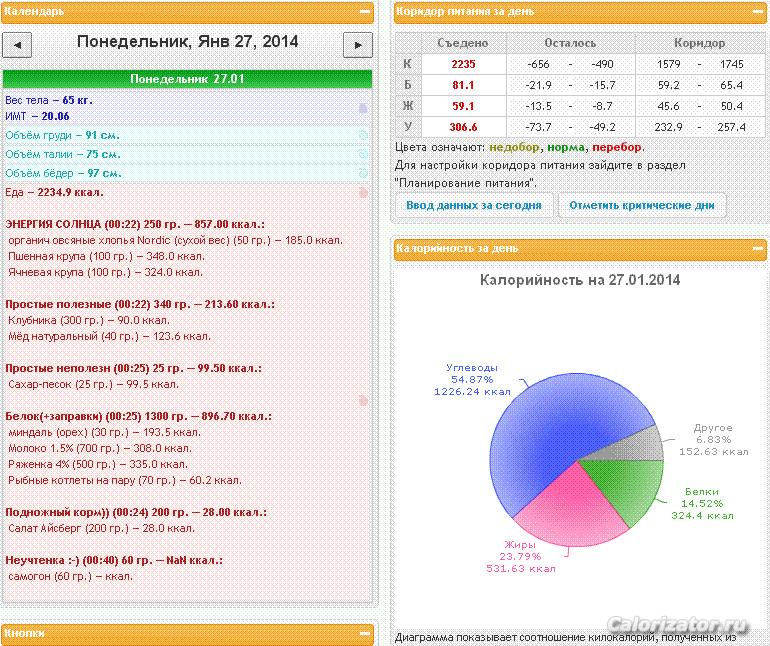Click Молоко 1.5% (700 гр.) item
The image size is (770, 646).
pos(100,449)
